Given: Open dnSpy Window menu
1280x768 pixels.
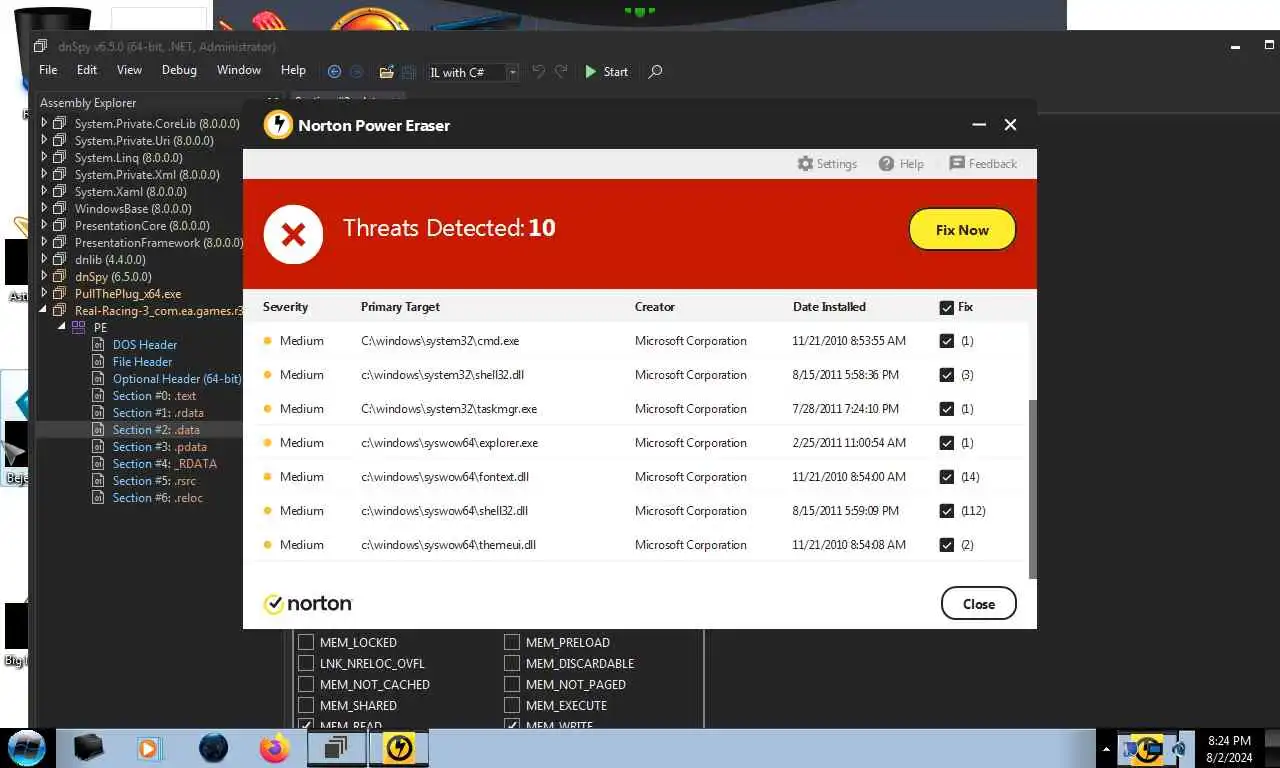Looking at the screenshot, I should (239, 70).
